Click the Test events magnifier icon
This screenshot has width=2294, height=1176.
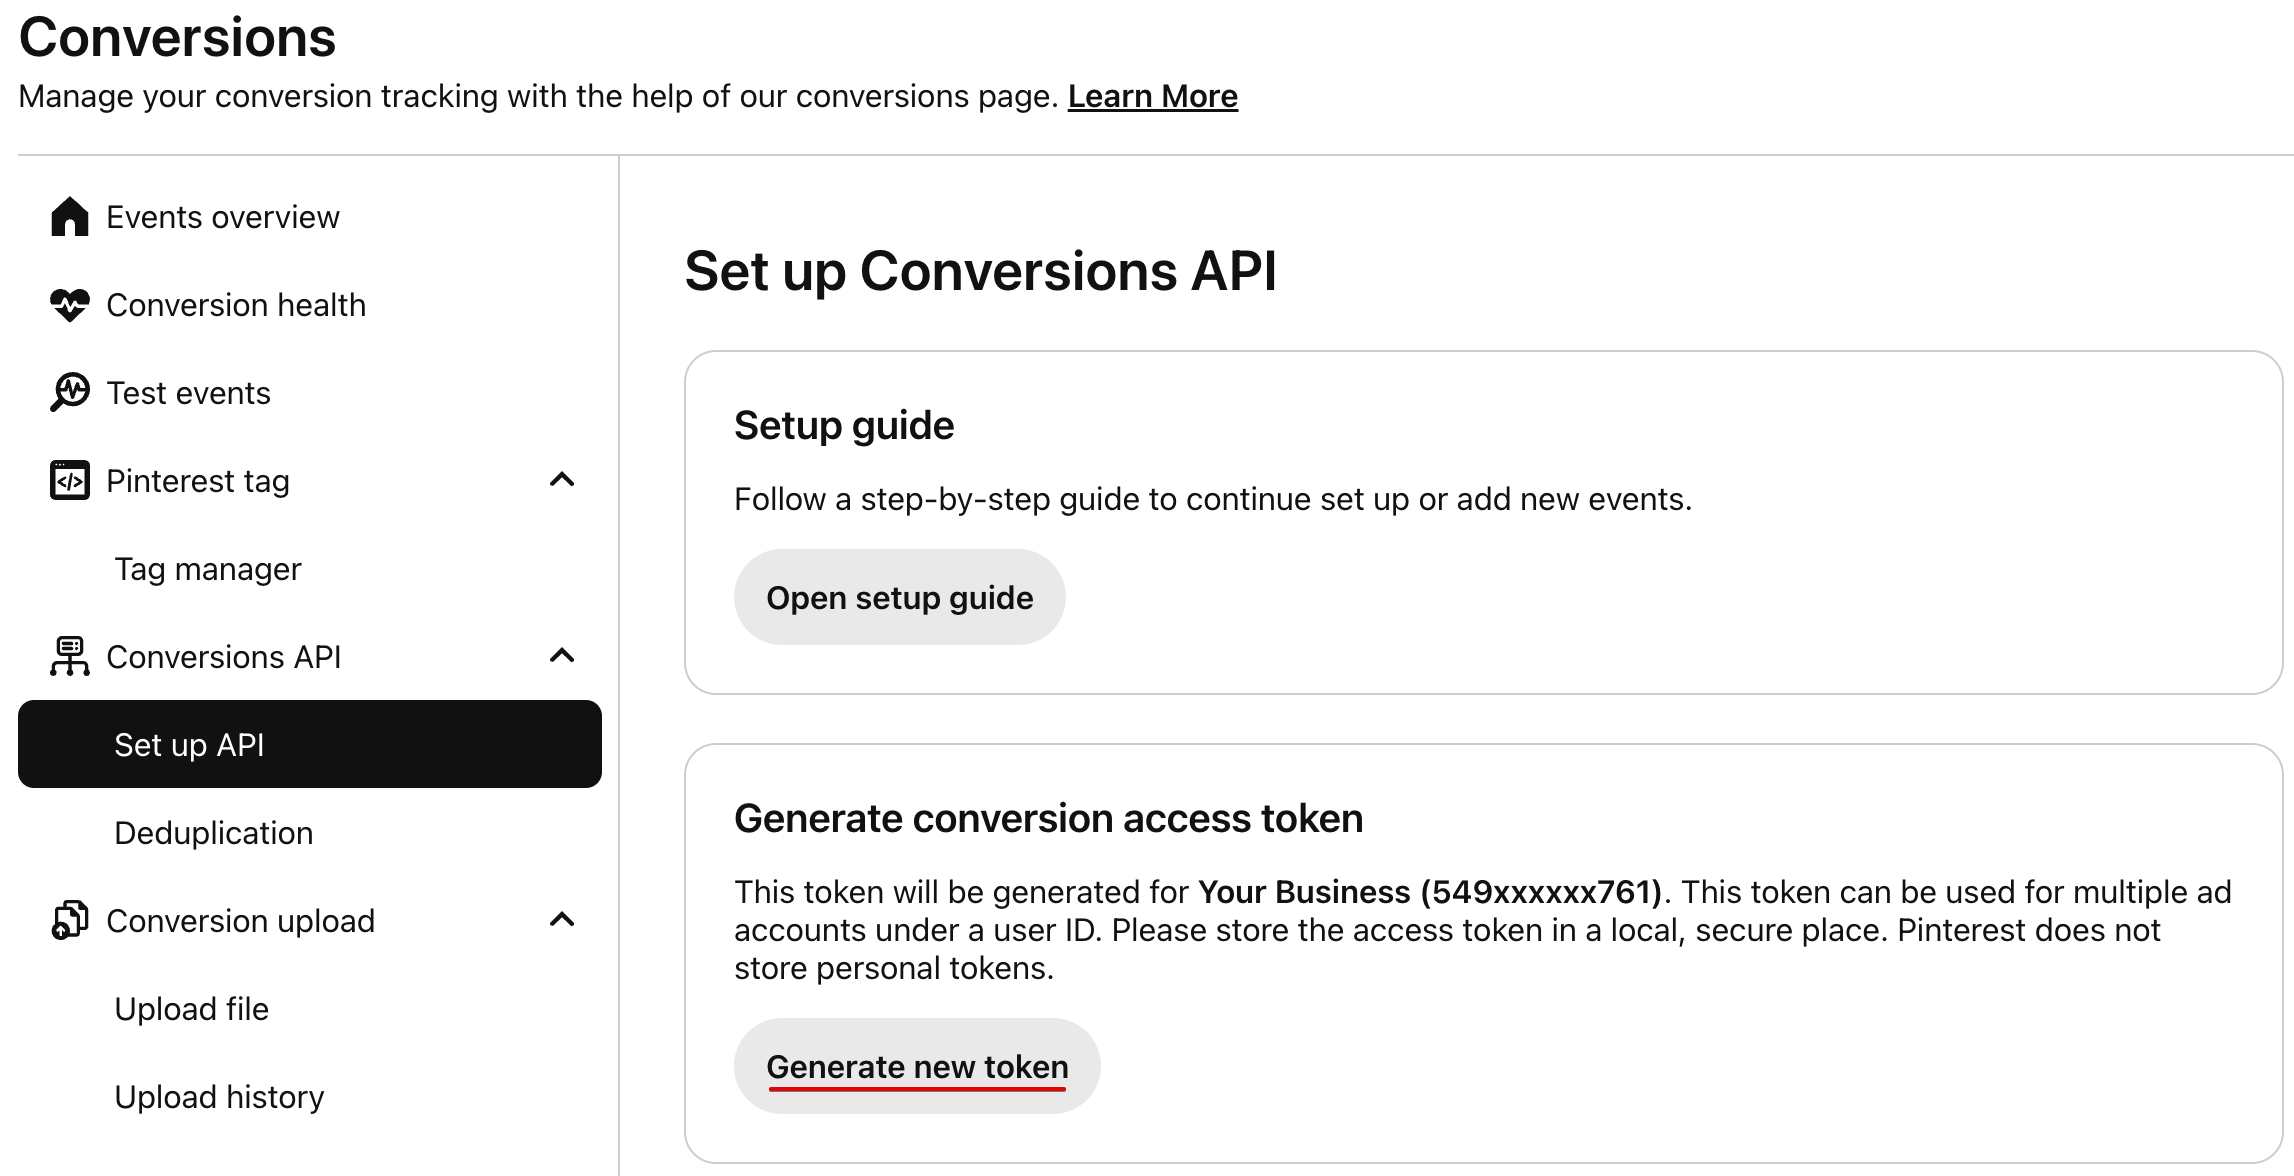tap(69, 393)
